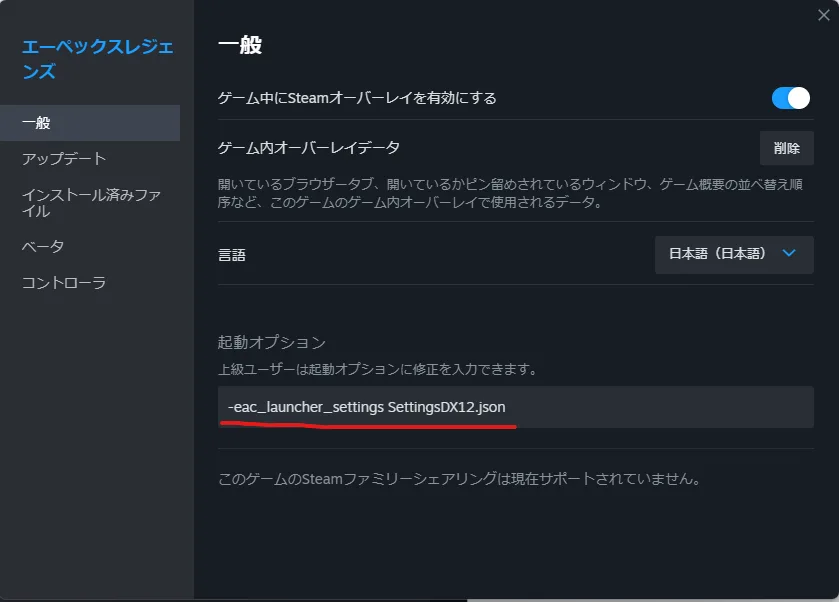Viewport: 839px width, 602px height.
Task: Click the ゲーム内オーバーレイデータ label
Action: tap(309, 148)
